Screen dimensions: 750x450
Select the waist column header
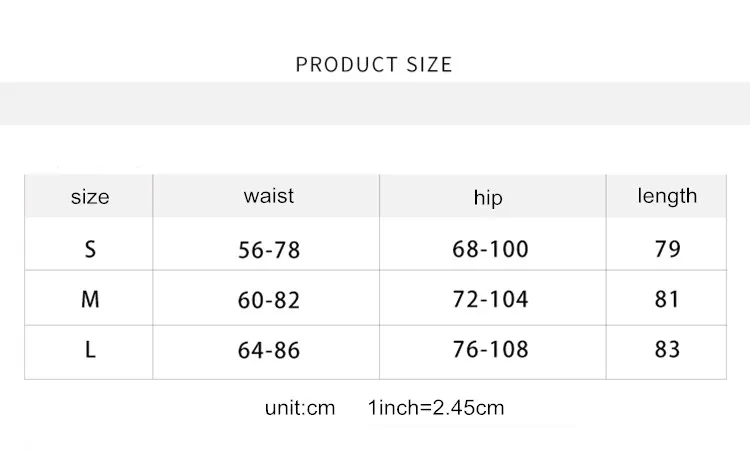269,196
